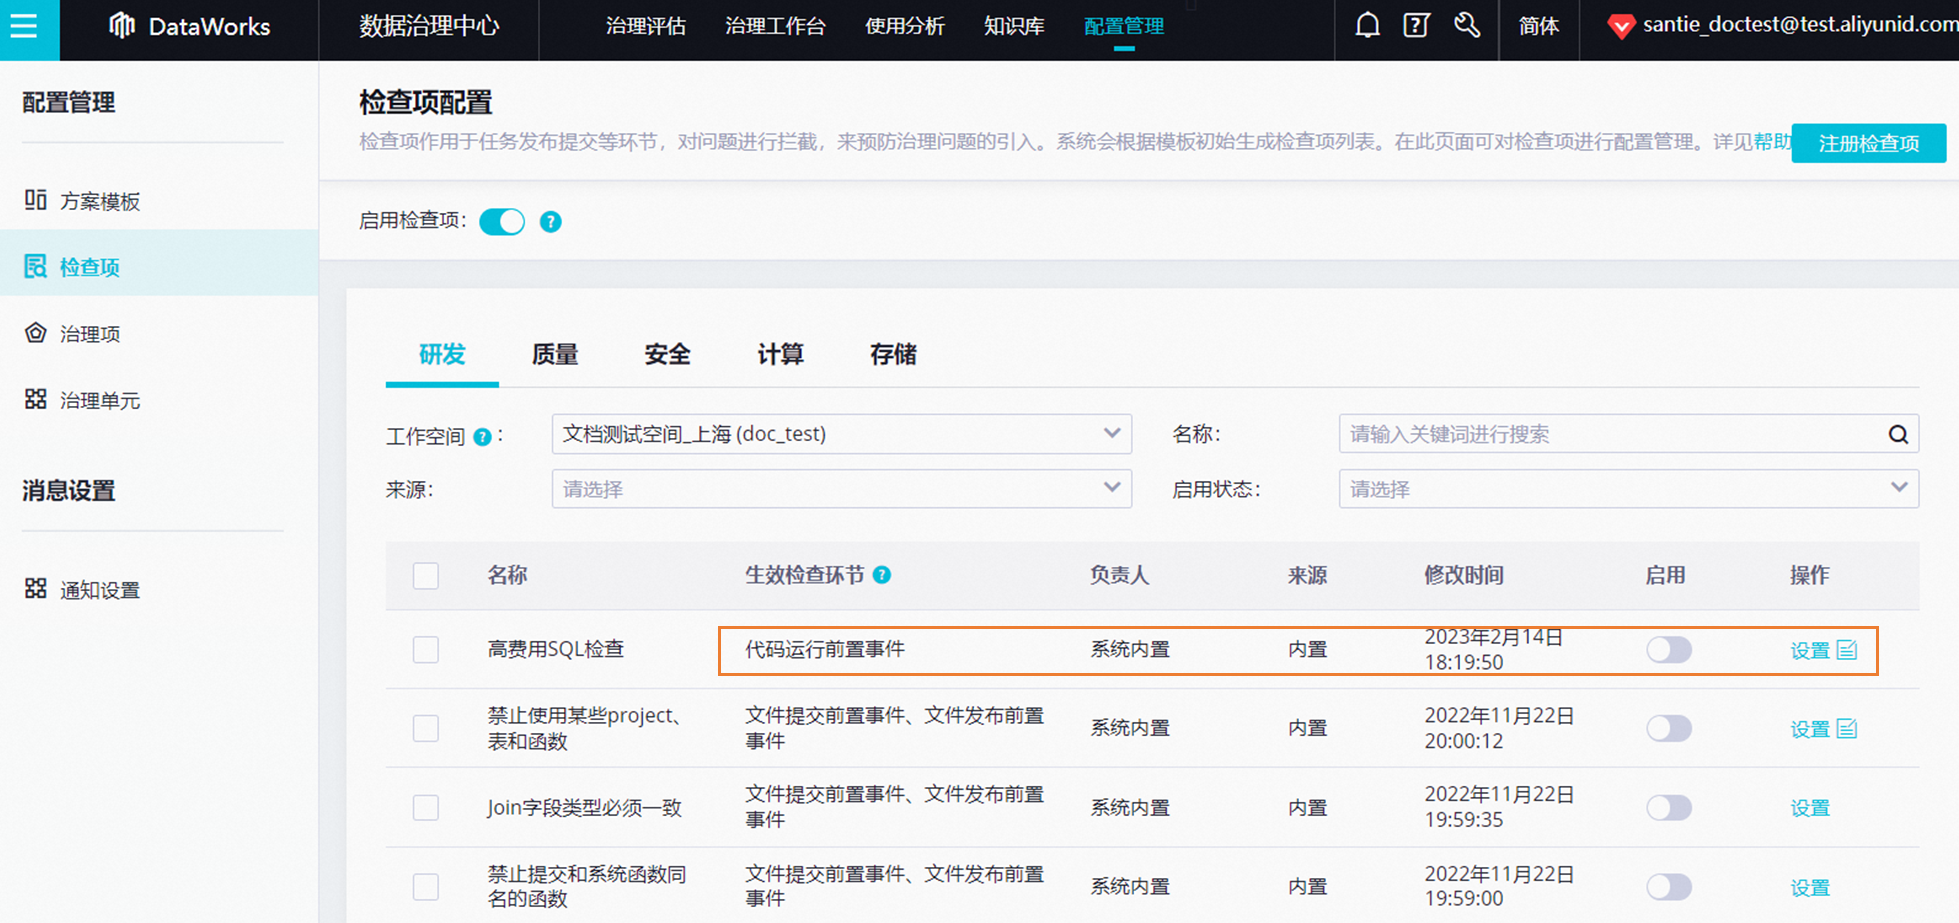Click 设置 for 禁止提交和系统函数同名的函数
Screen dimensions: 1959x923
tap(1810, 888)
